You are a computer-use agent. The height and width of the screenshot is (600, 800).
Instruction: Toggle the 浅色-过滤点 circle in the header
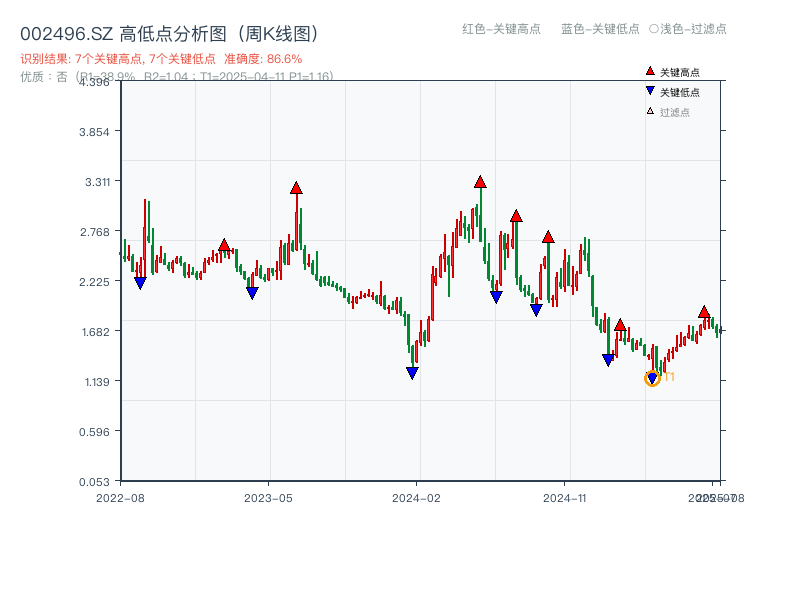653,29
